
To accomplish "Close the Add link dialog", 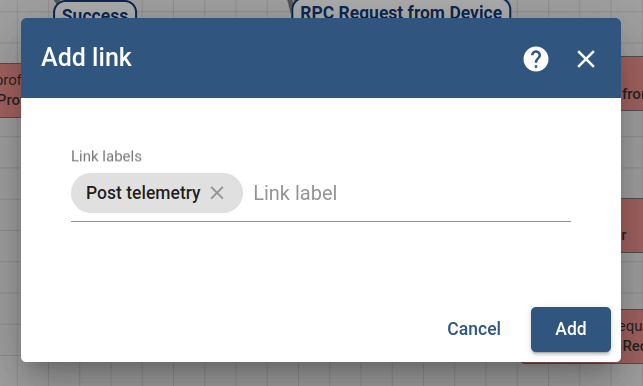I will (586, 59).
